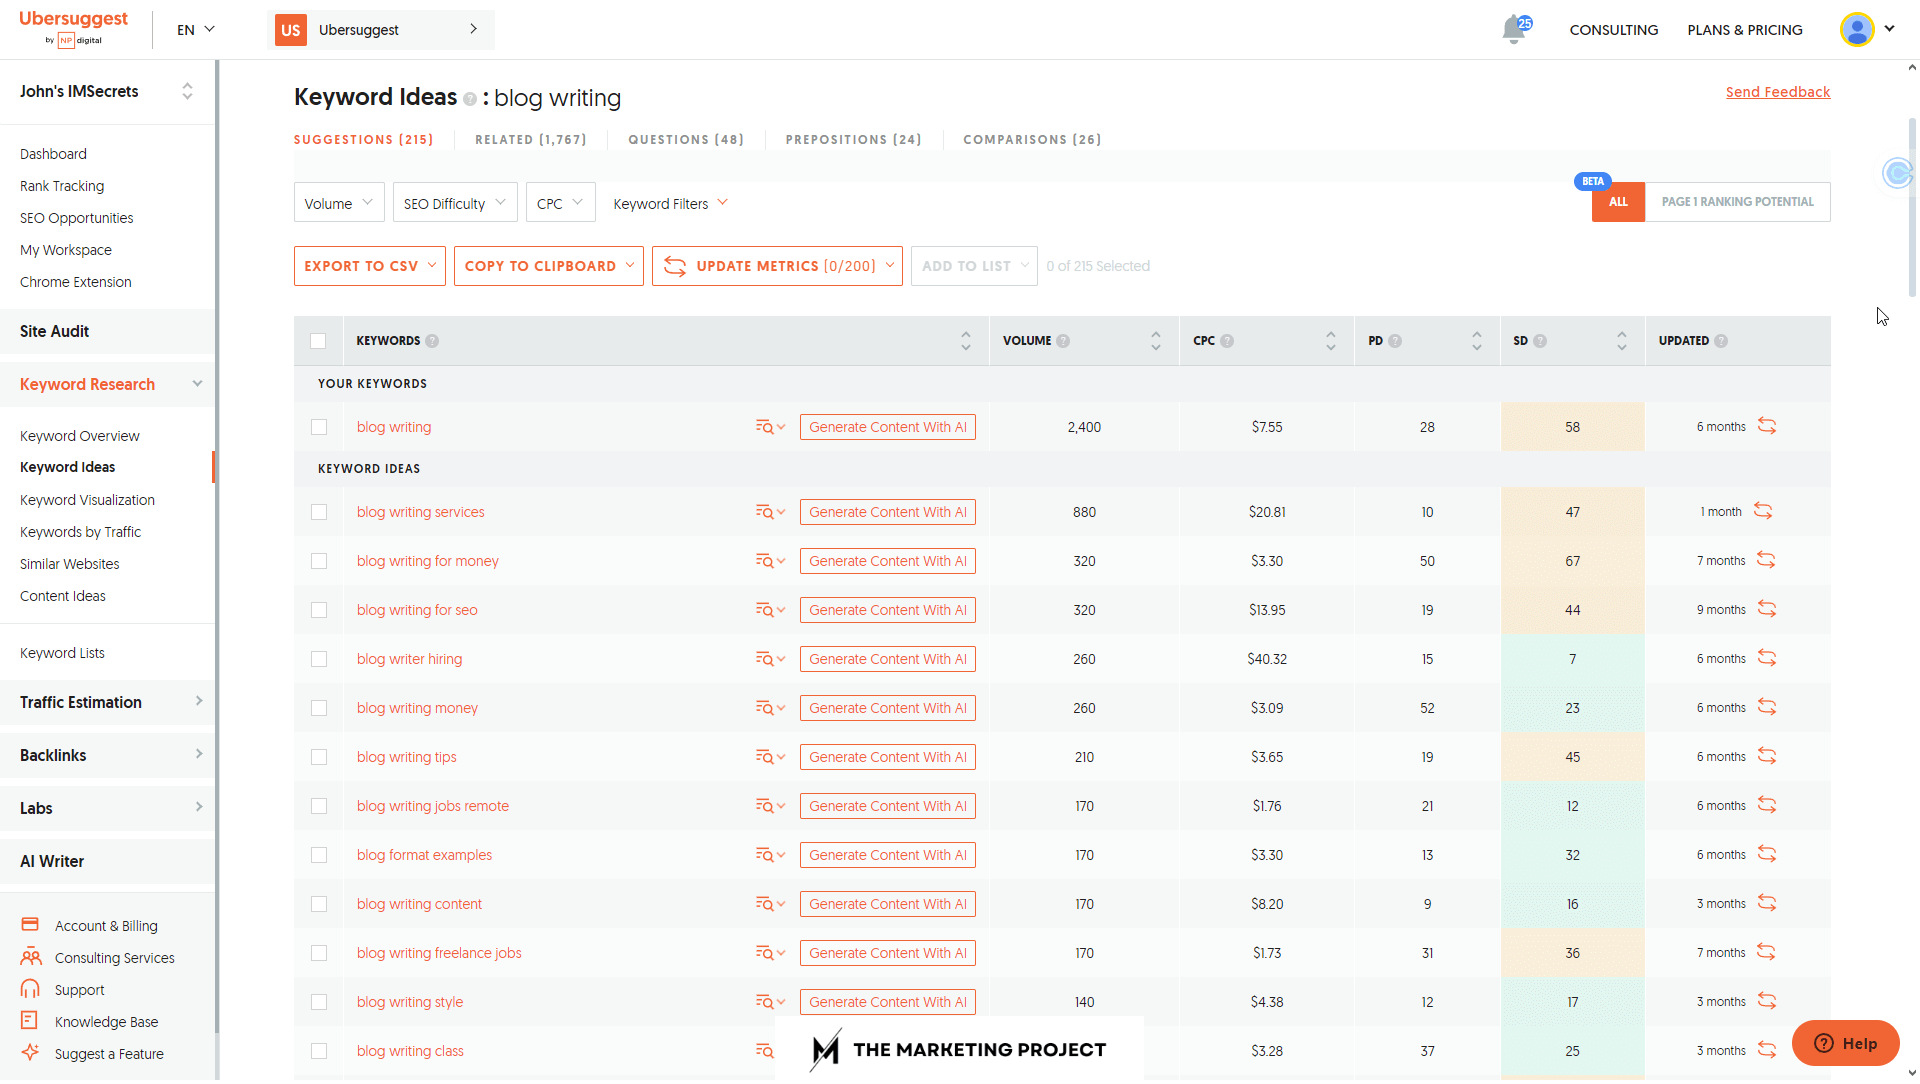
Task: Click the Consulting Services people icon
Action: [x=31, y=957]
